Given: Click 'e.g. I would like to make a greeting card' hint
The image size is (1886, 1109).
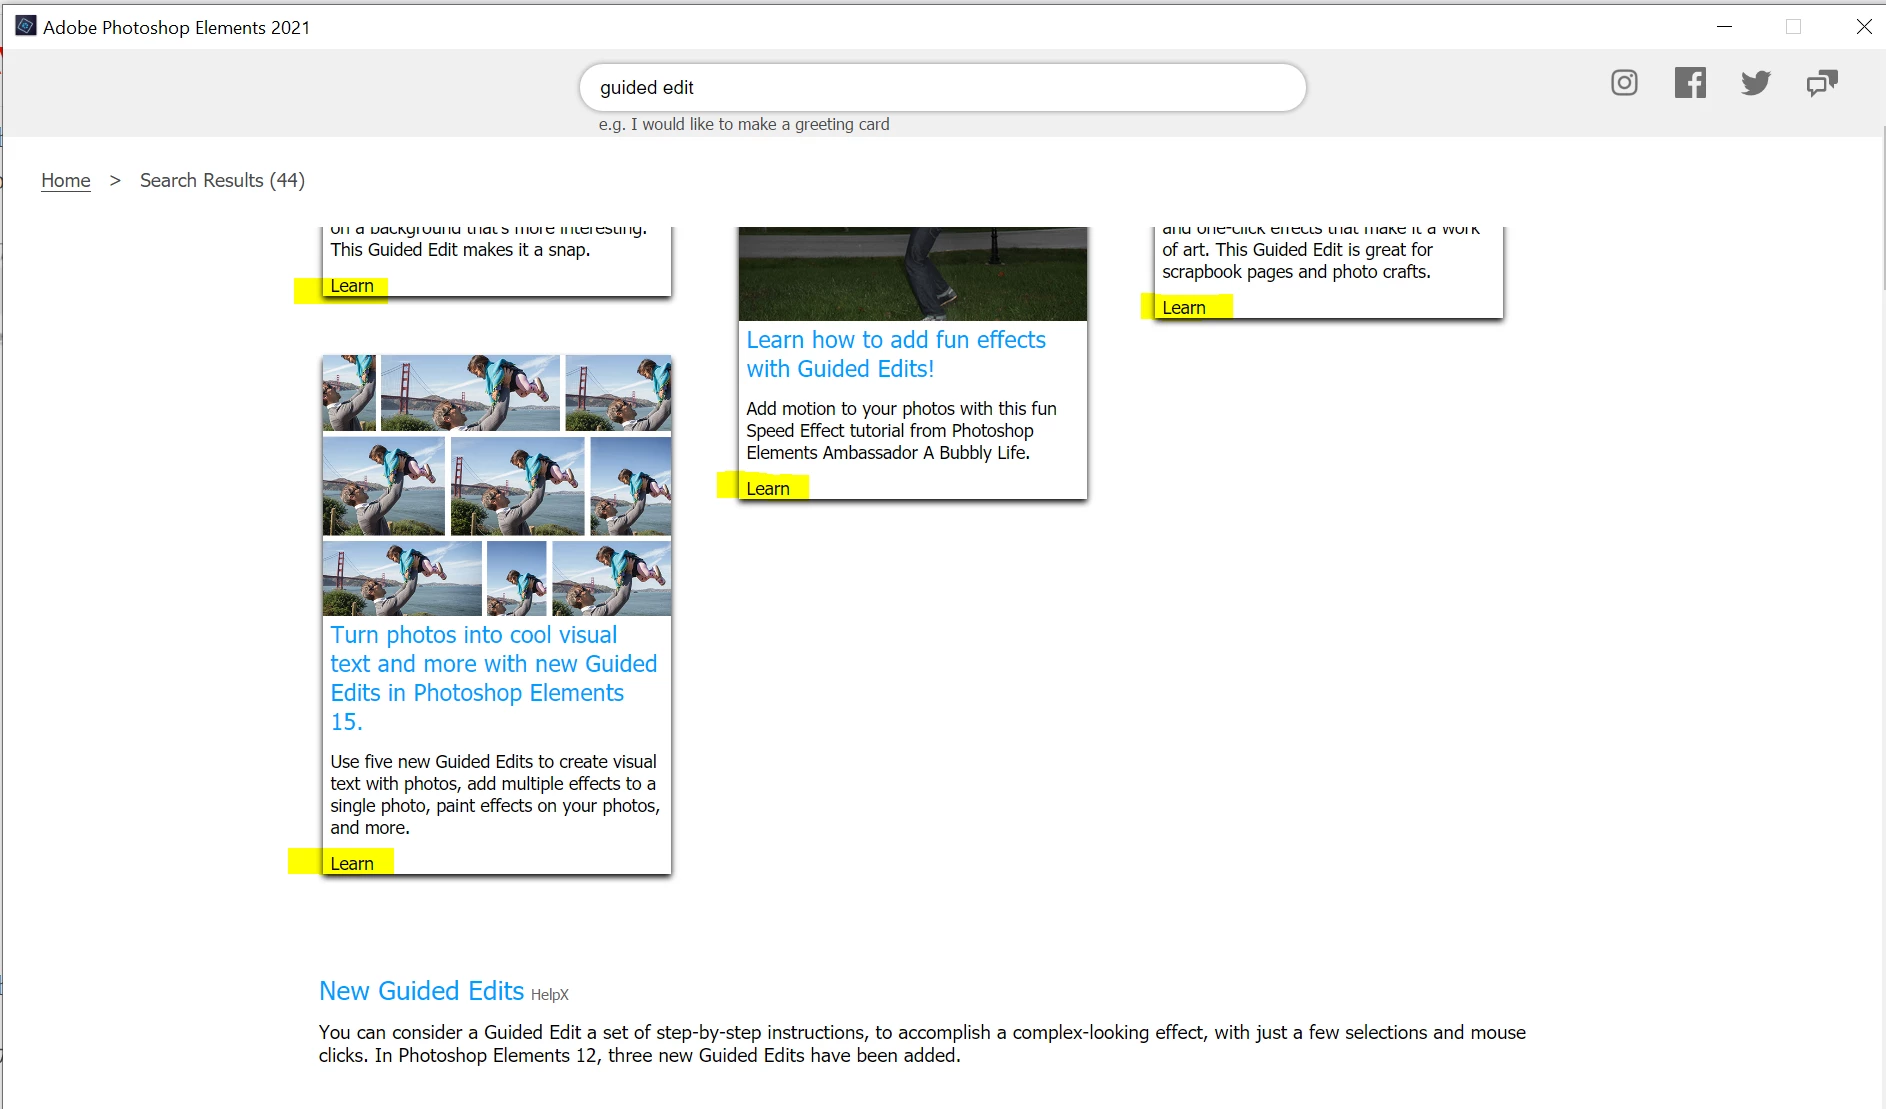Looking at the screenshot, I should tap(744, 125).
